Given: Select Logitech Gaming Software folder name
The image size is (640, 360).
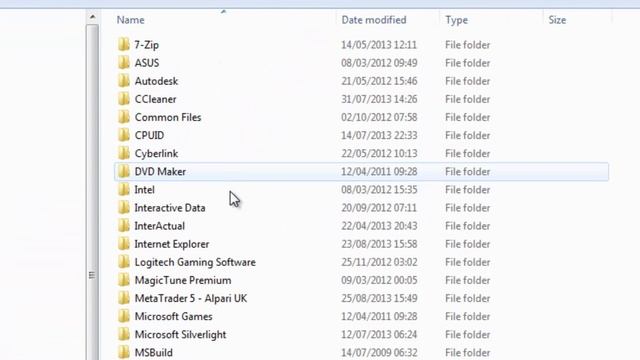Looking at the screenshot, I should [x=195, y=262].
